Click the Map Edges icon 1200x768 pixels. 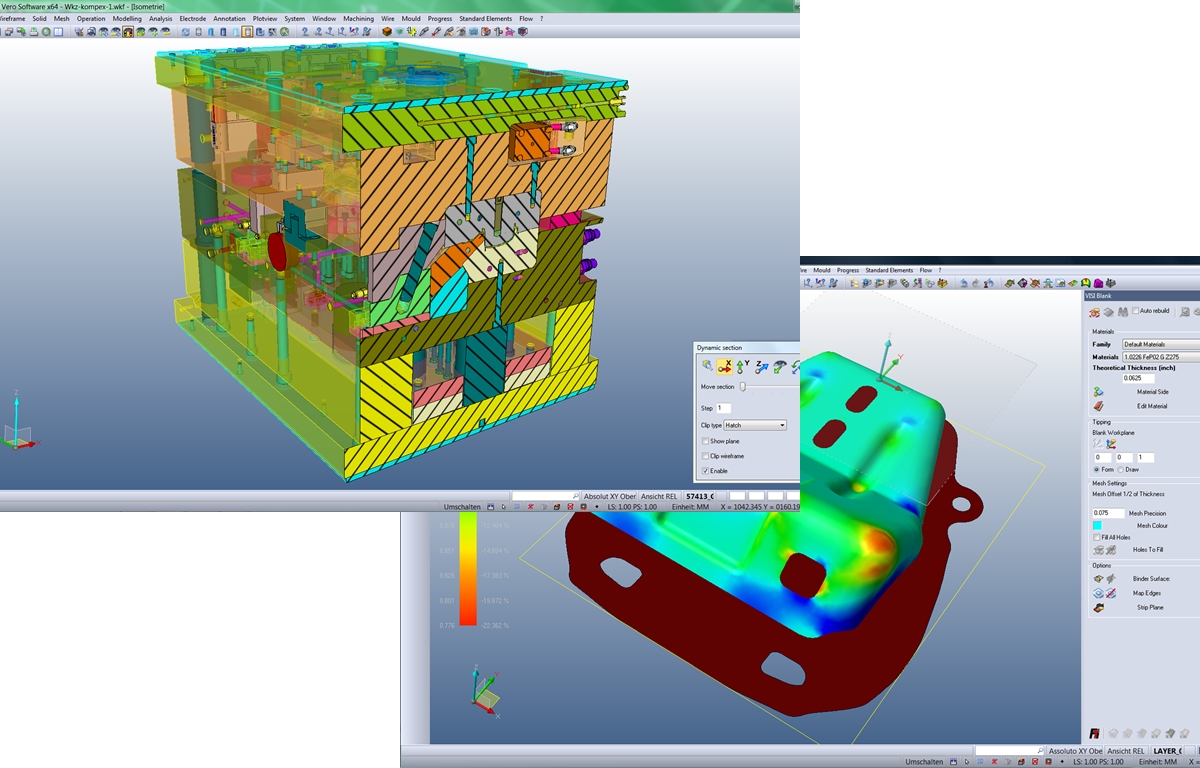click(x=1098, y=593)
